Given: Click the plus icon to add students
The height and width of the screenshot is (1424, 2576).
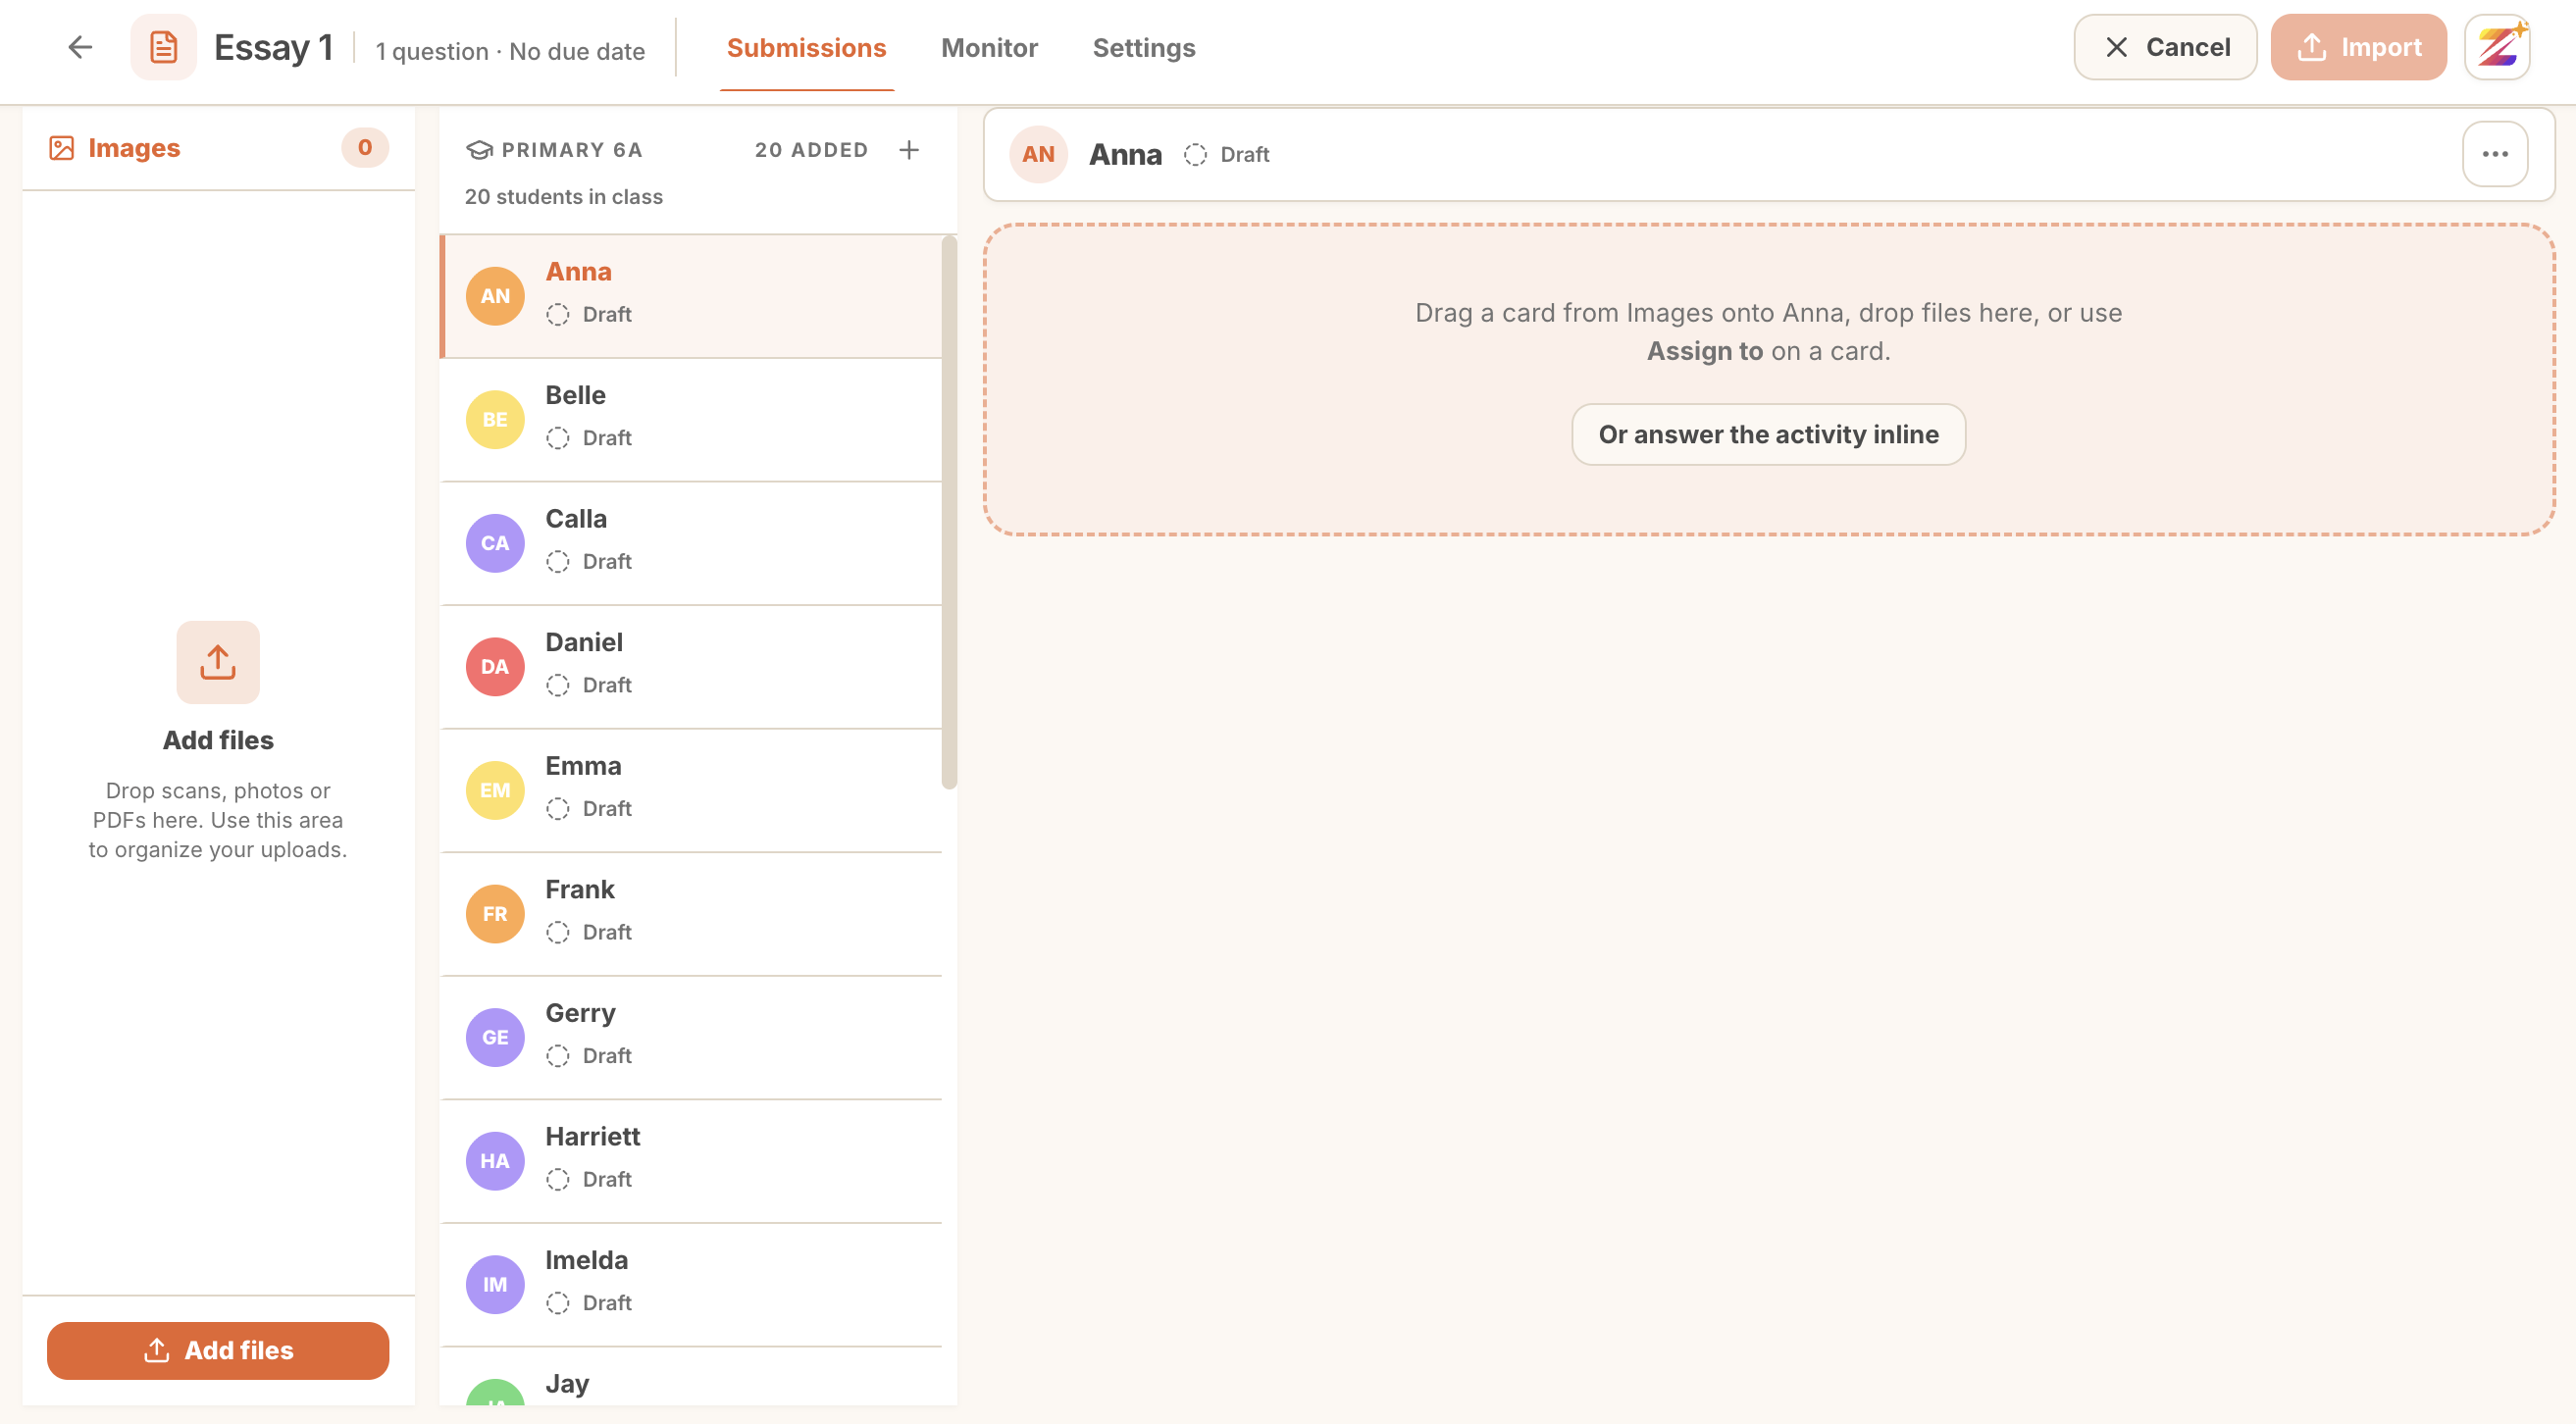Looking at the screenshot, I should coord(908,150).
